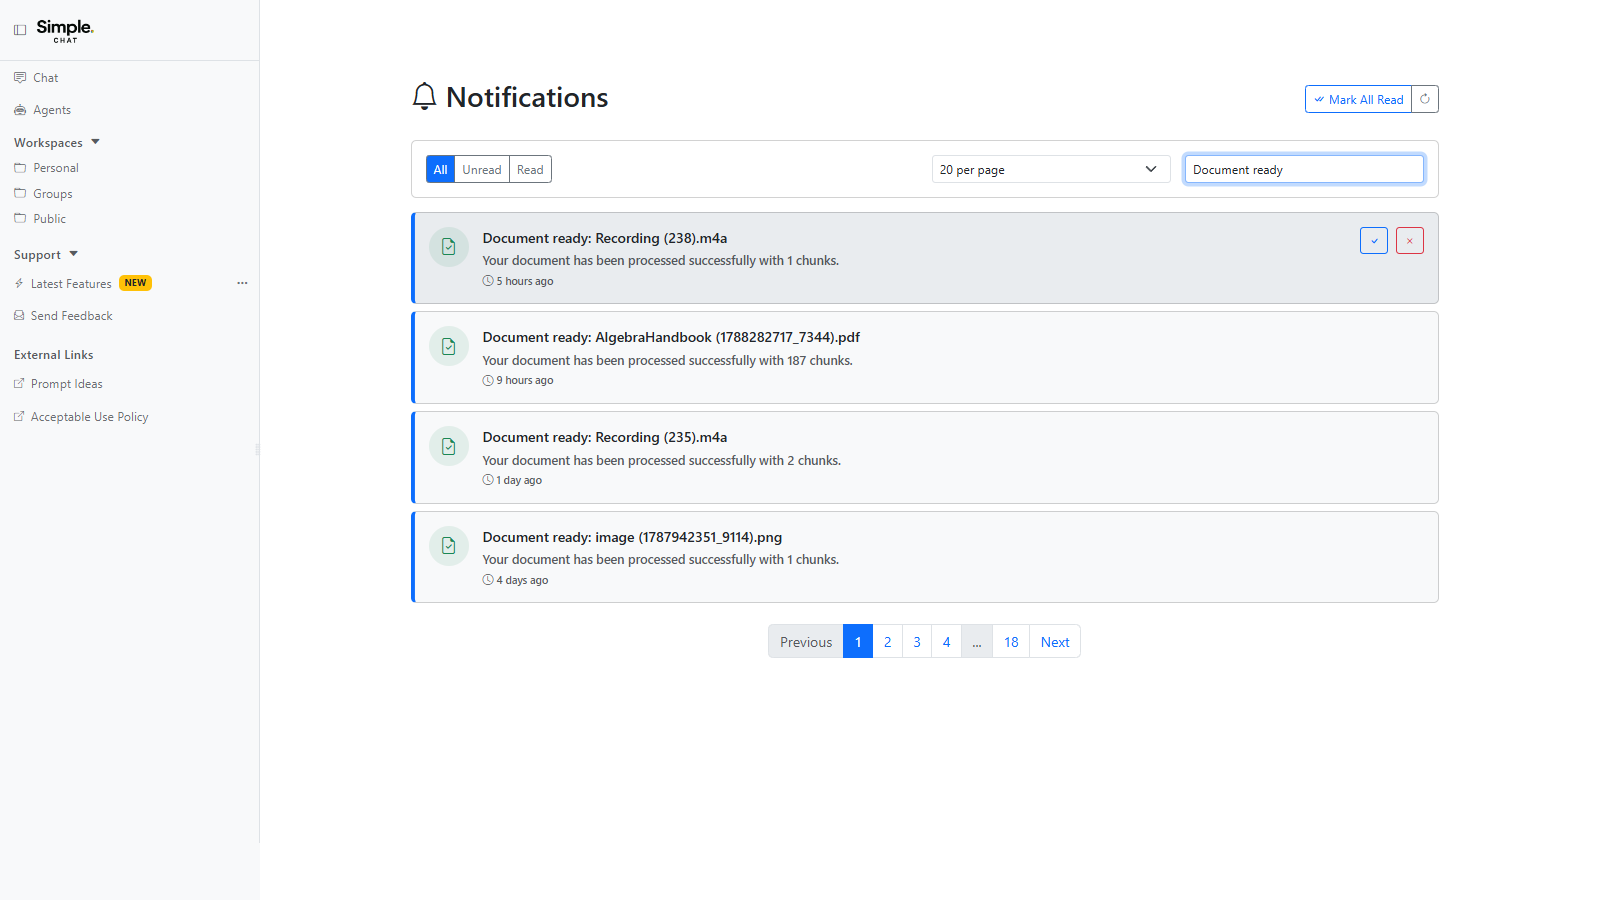Focus the search field containing Document ready

pos(1304,169)
